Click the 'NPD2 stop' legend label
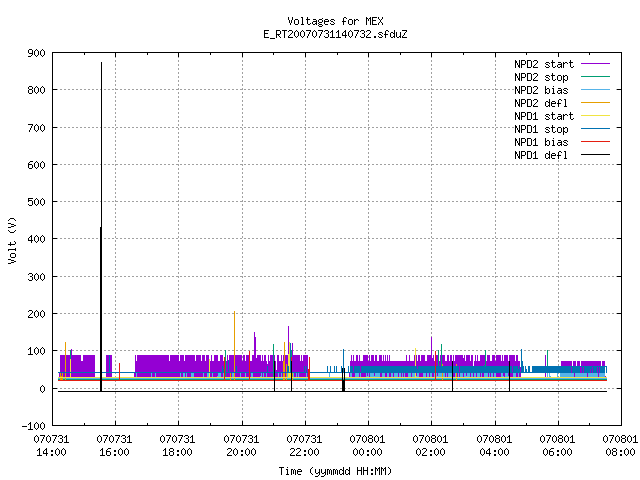This screenshot has width=640, height=480. [x=541, y=77]
